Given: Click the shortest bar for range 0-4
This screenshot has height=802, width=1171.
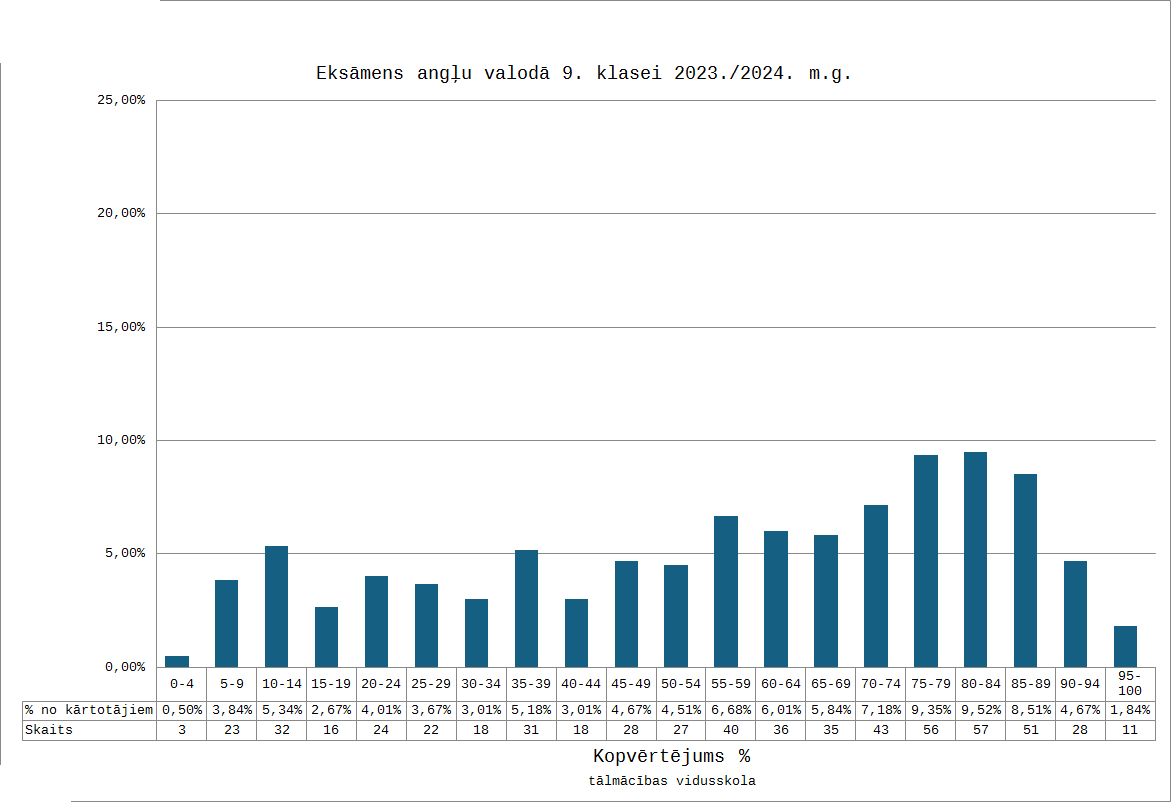Looking at the screenshot, I should click(x=177, y=661).
